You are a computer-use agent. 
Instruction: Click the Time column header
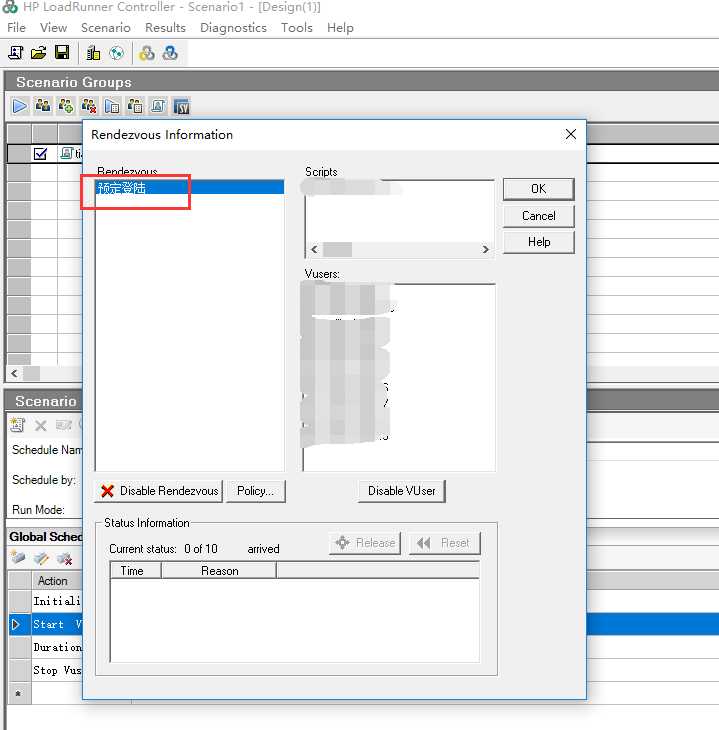click(136, 571)
